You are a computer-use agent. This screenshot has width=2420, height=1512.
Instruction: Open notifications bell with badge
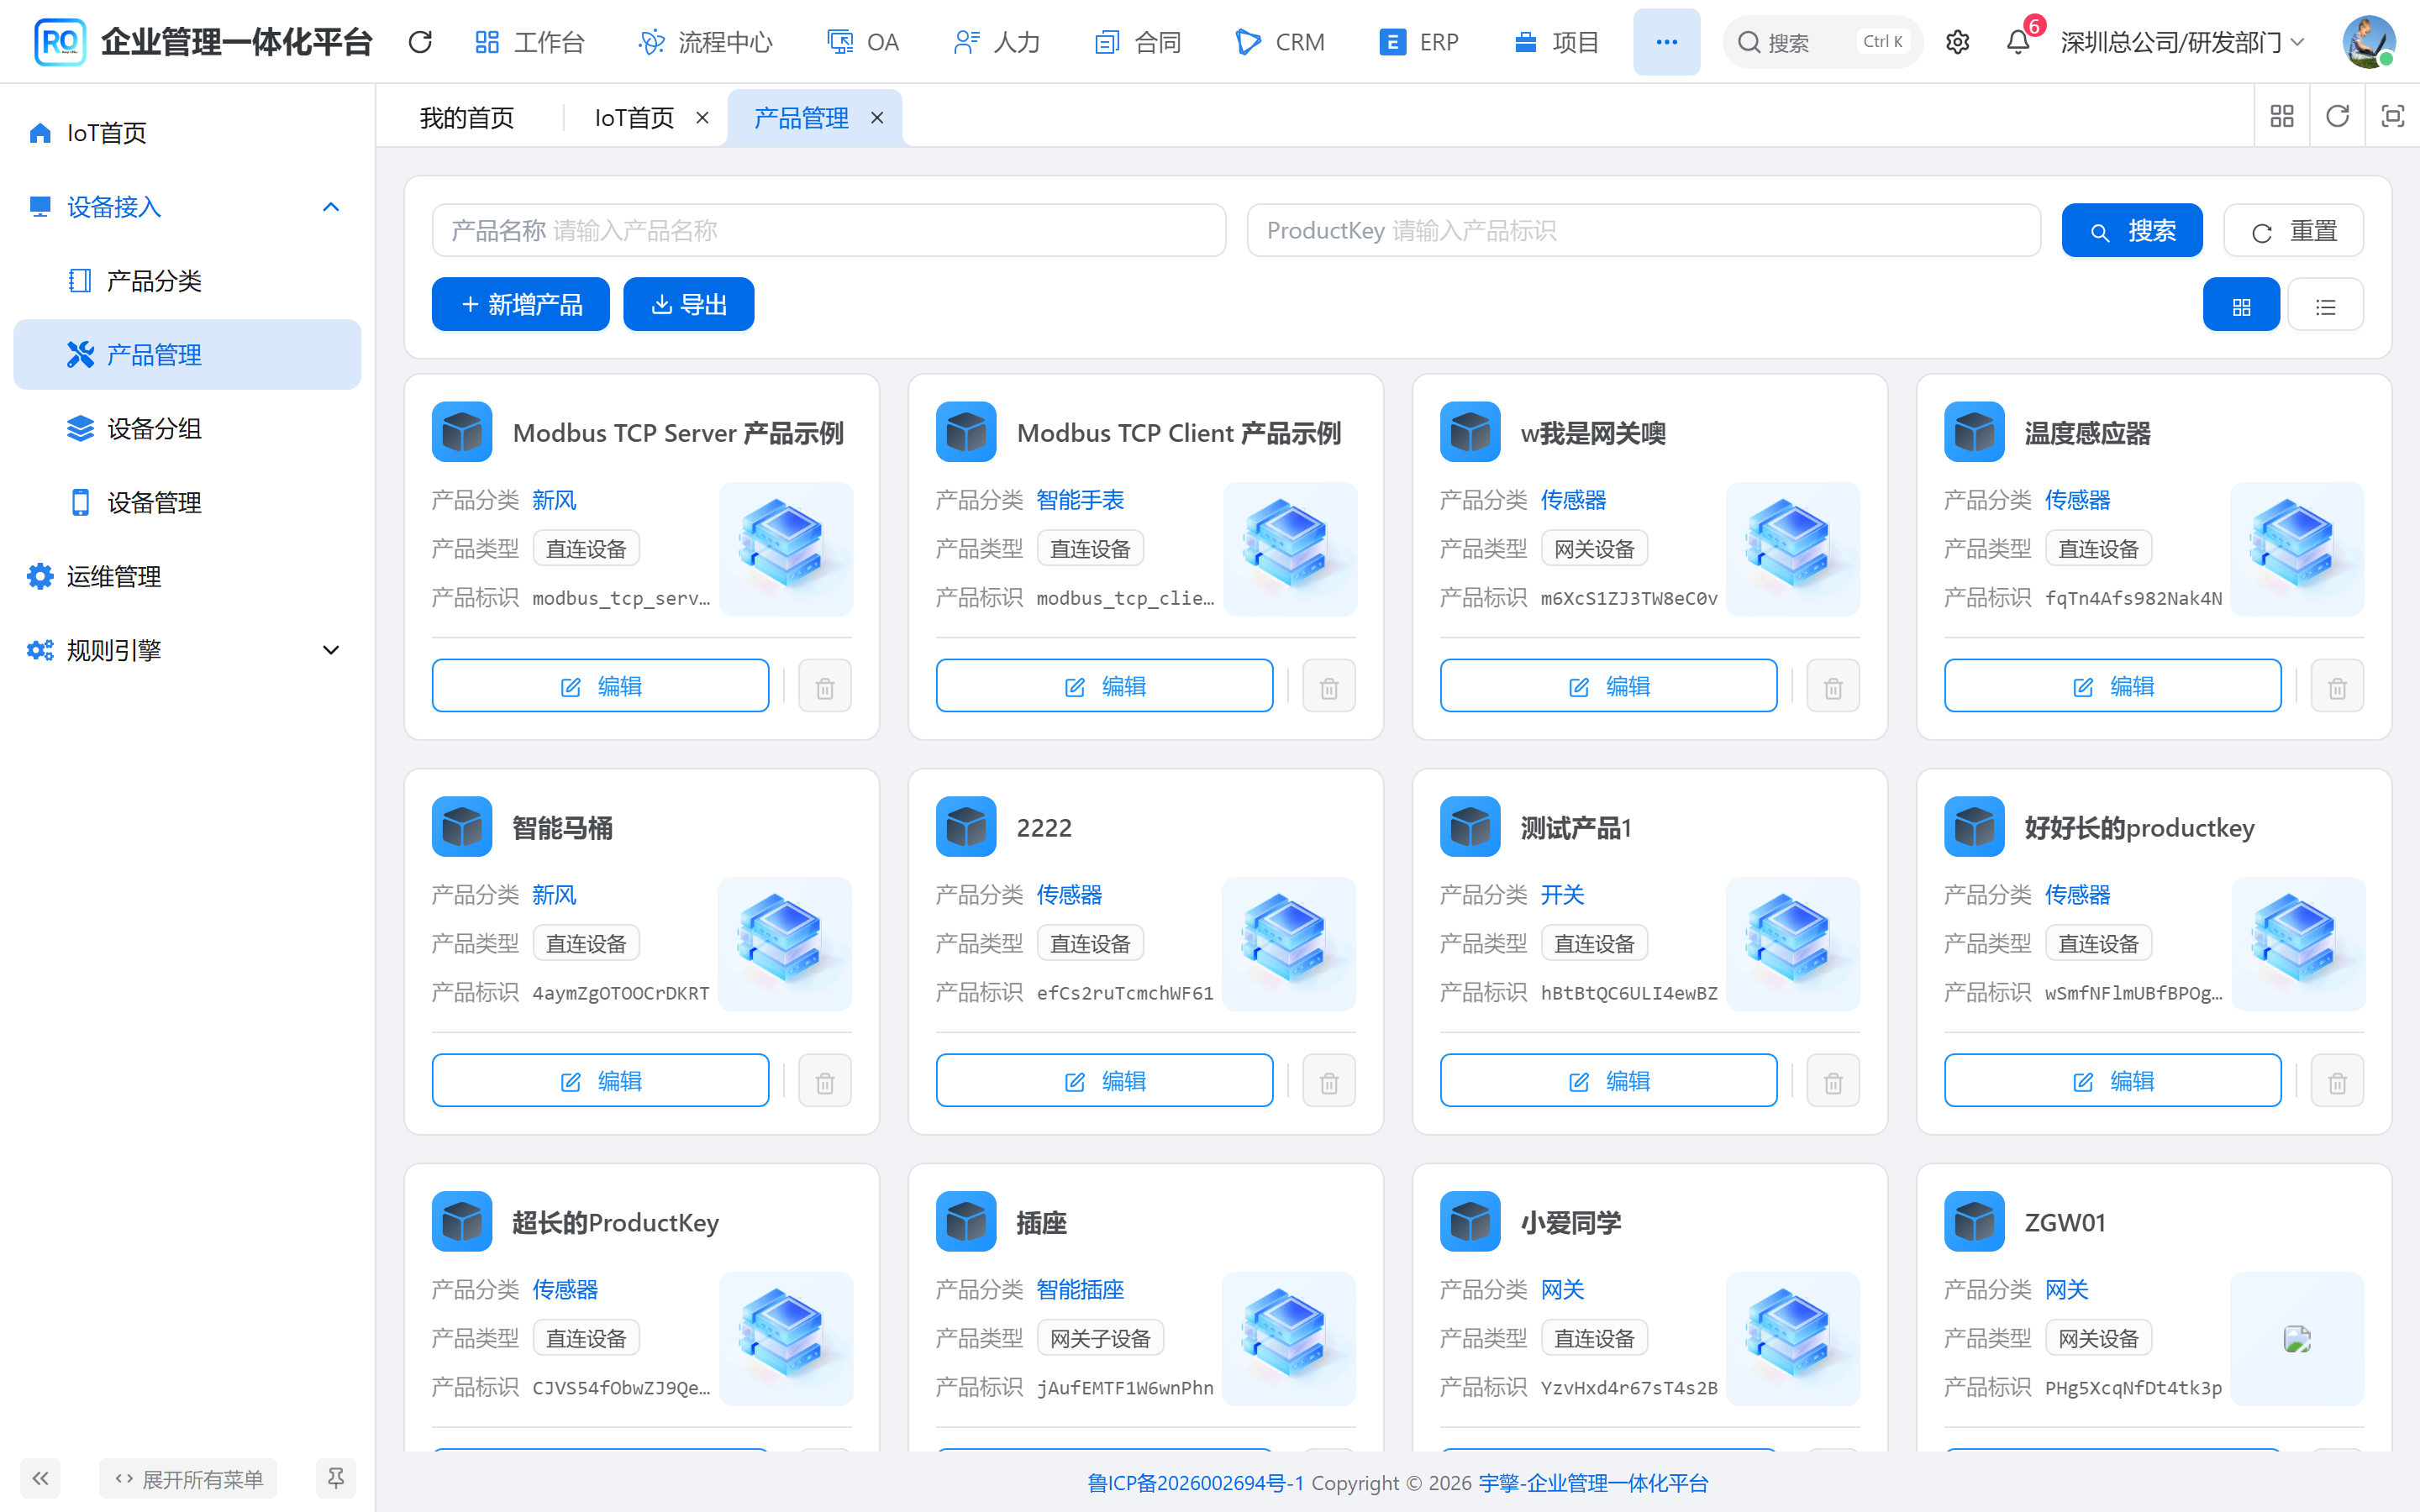(2018, 42)
